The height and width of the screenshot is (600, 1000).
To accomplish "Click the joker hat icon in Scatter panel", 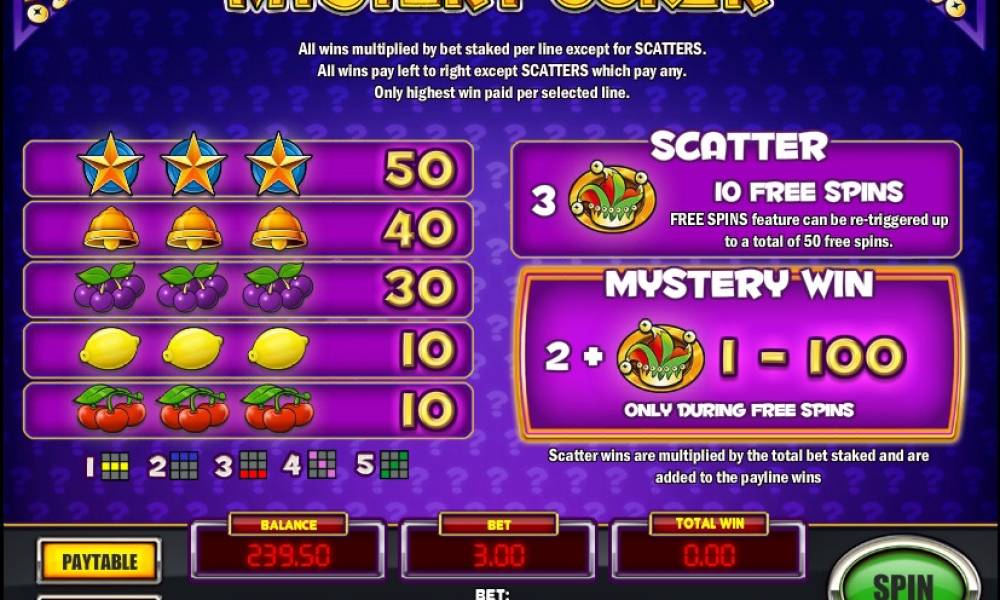I will click(x=612, y=198).
